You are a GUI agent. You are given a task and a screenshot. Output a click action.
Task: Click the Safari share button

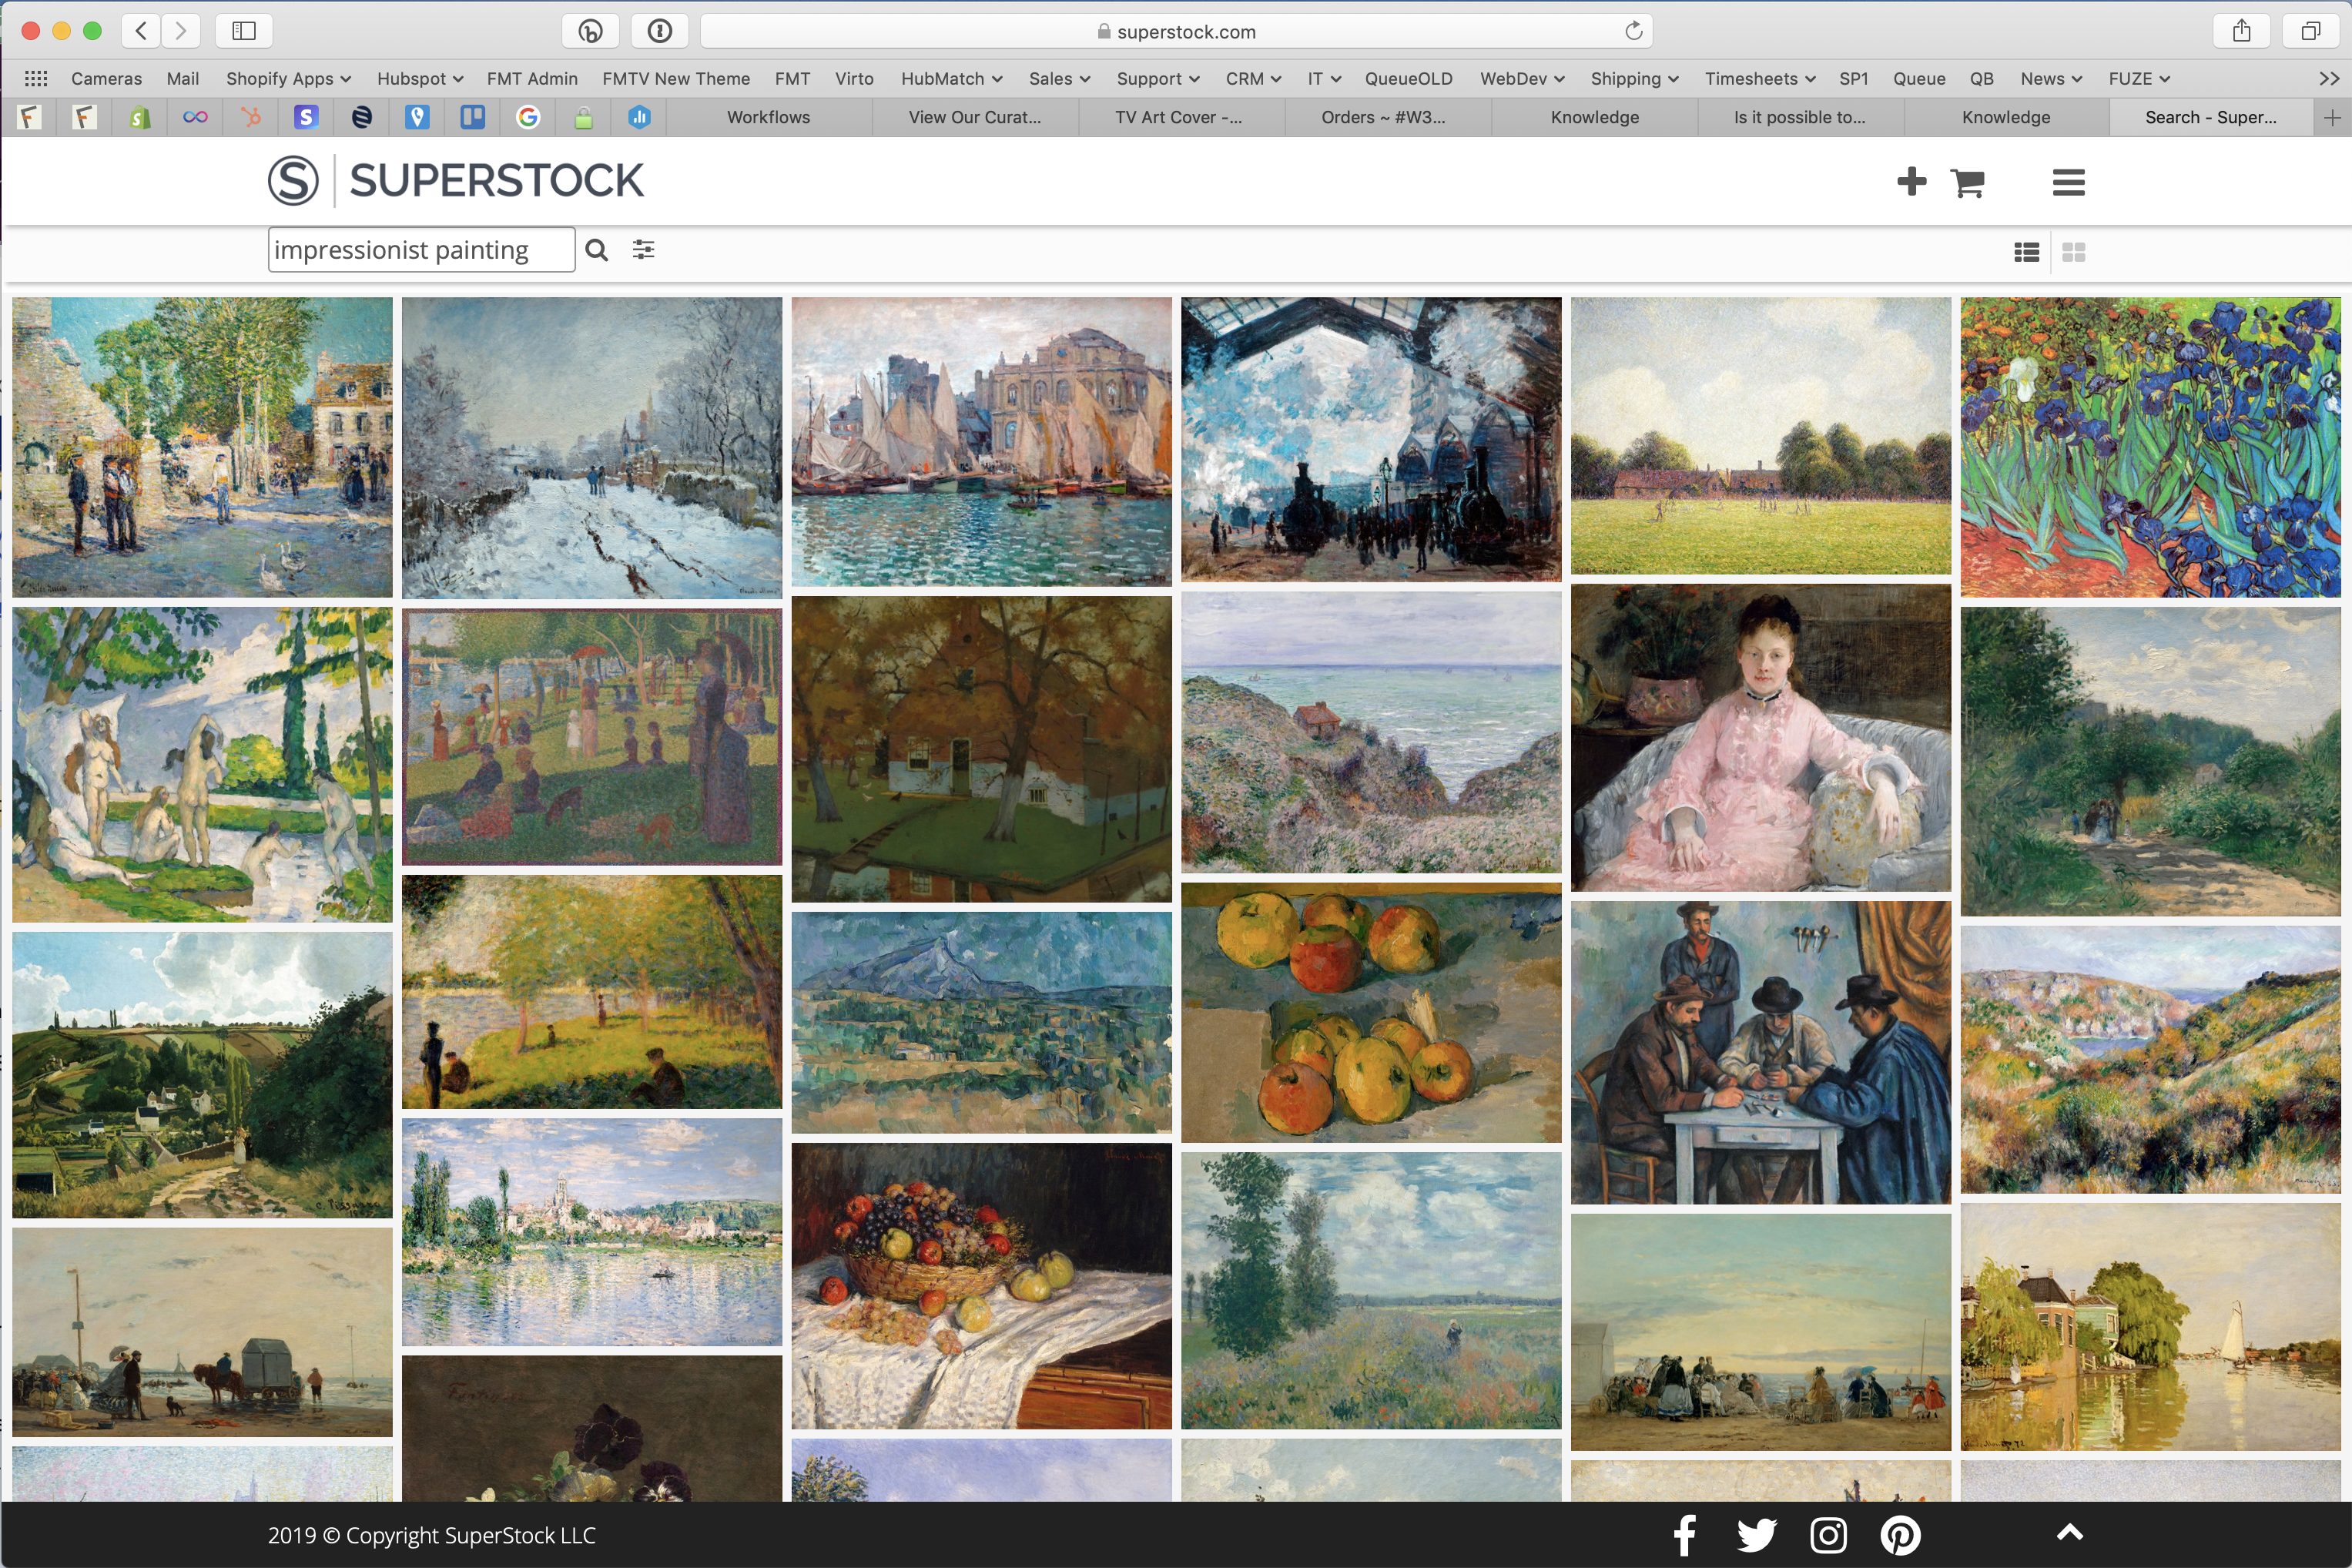click(x=2241, y=31)
